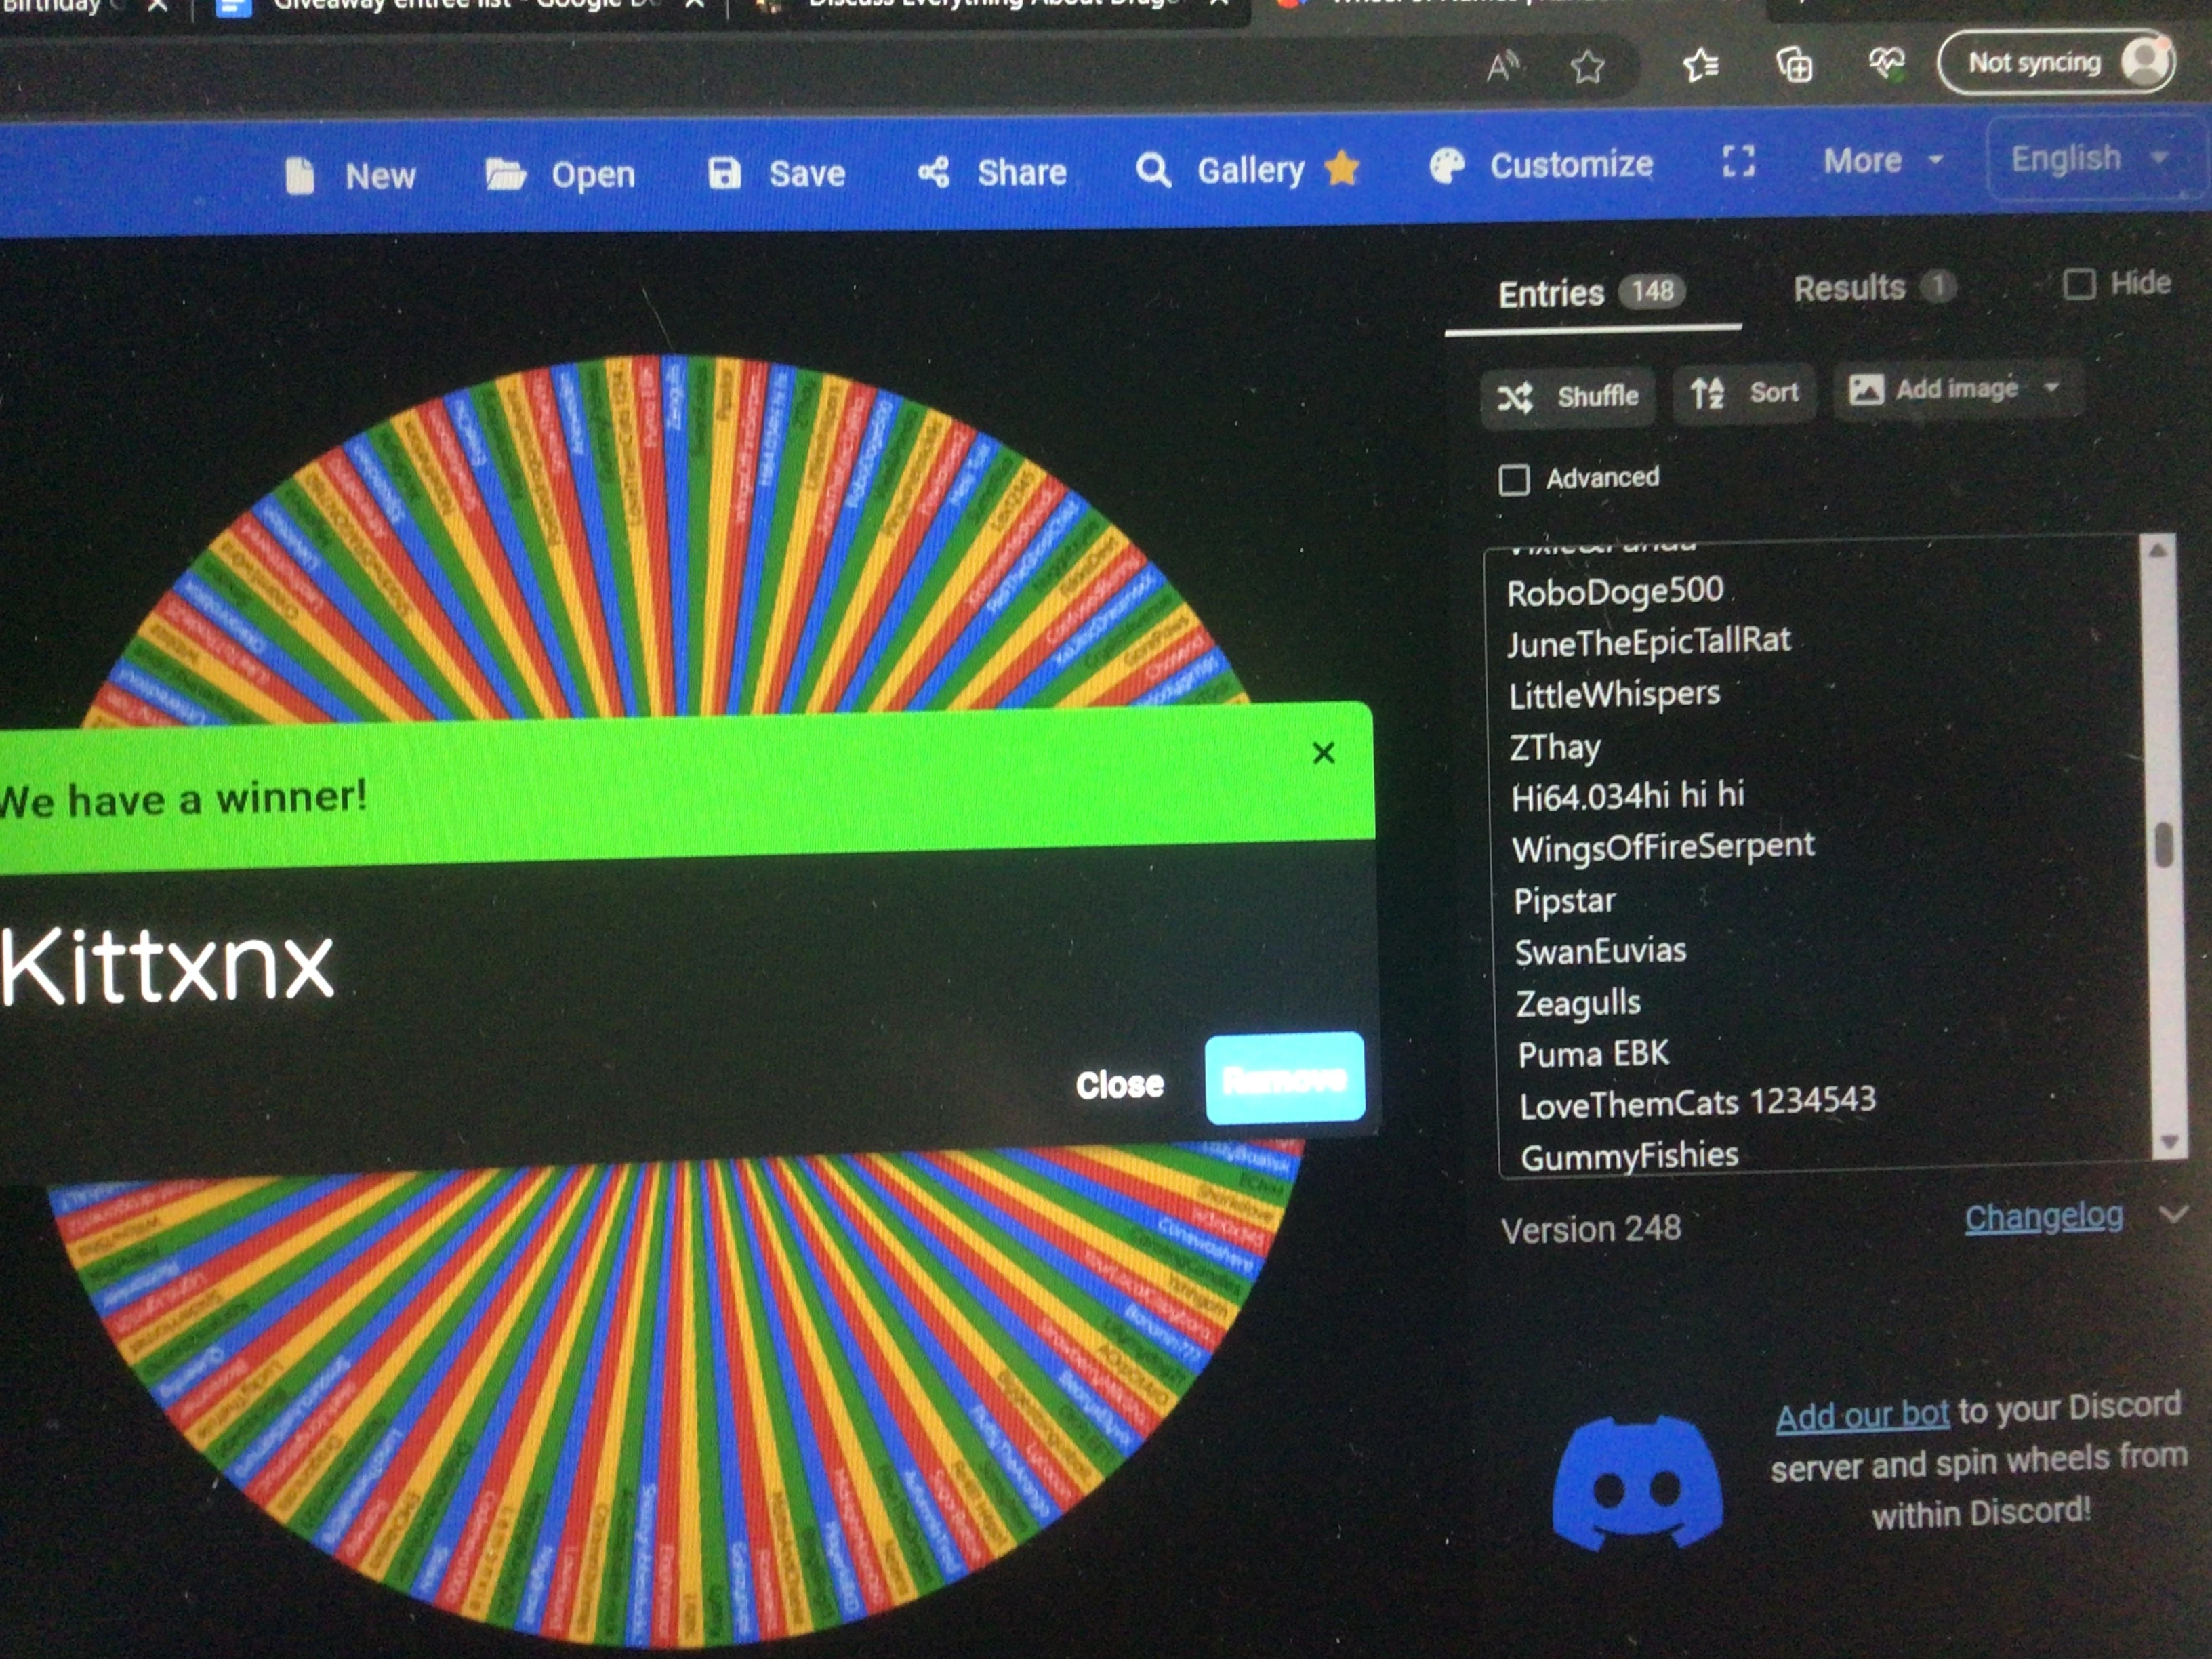Add this page to favorites star
Viewport: 2212px width, 1659px height.
(1587, 67)
